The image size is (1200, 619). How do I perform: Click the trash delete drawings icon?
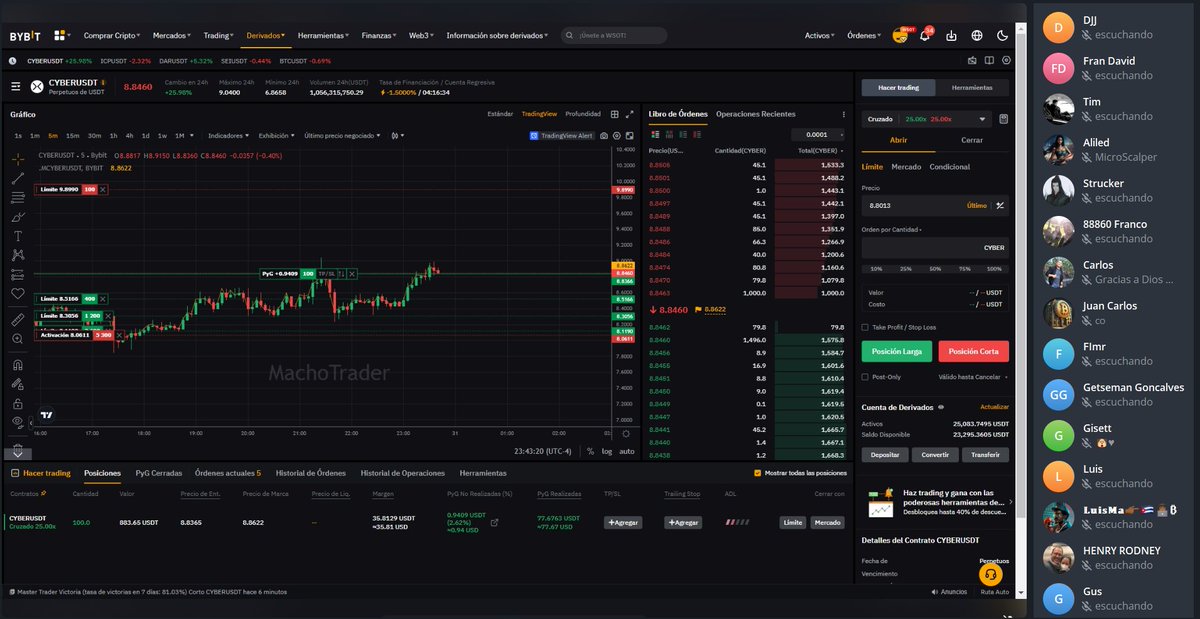click(18, 449)
